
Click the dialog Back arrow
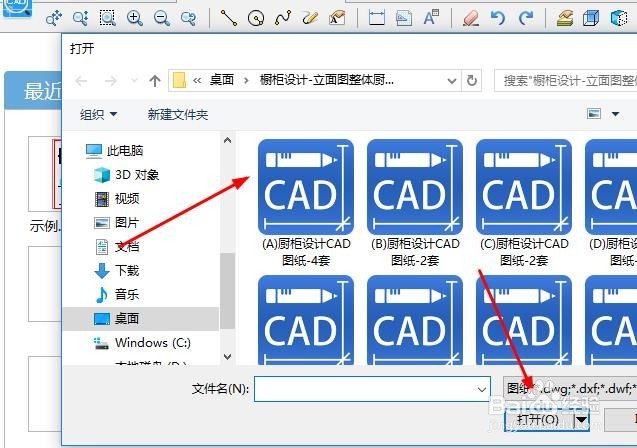click(x=81, y=81)
